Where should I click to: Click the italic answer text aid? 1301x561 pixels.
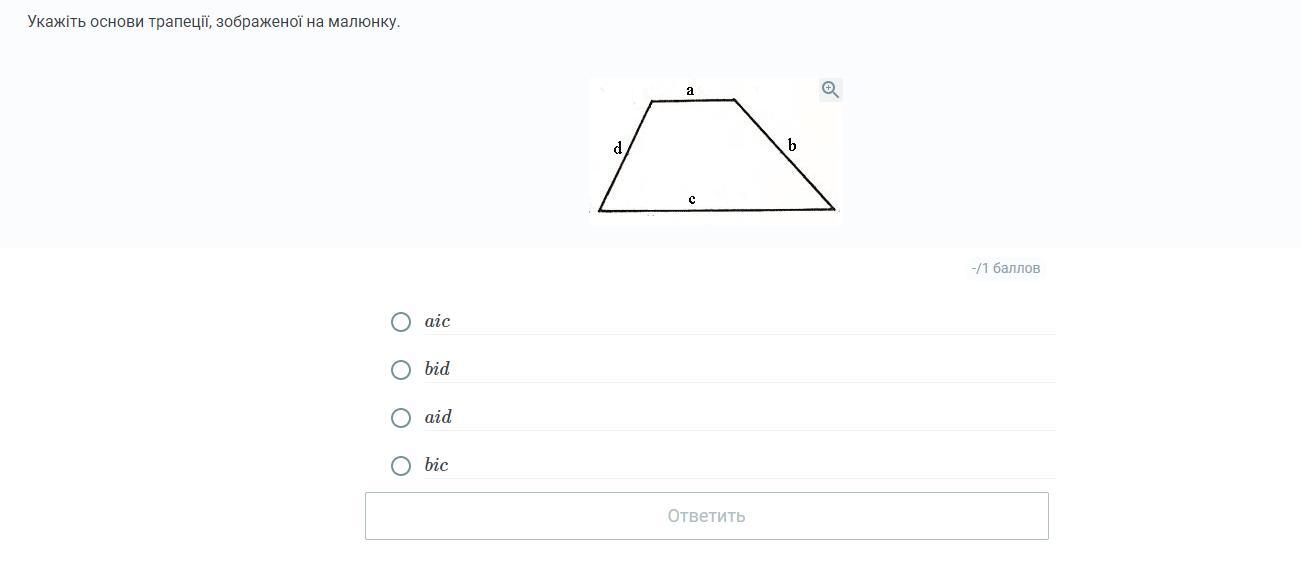pos(438,417)
